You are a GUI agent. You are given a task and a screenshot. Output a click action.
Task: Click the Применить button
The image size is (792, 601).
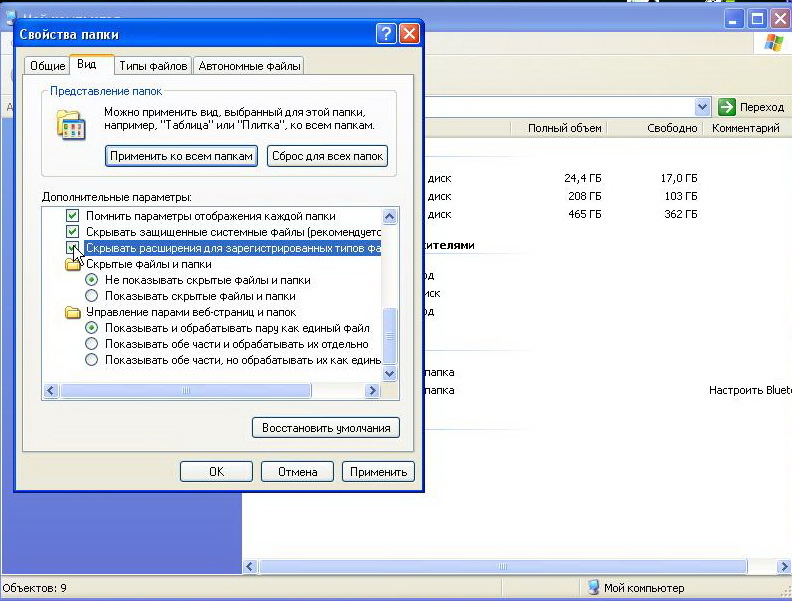click(378, 472)
